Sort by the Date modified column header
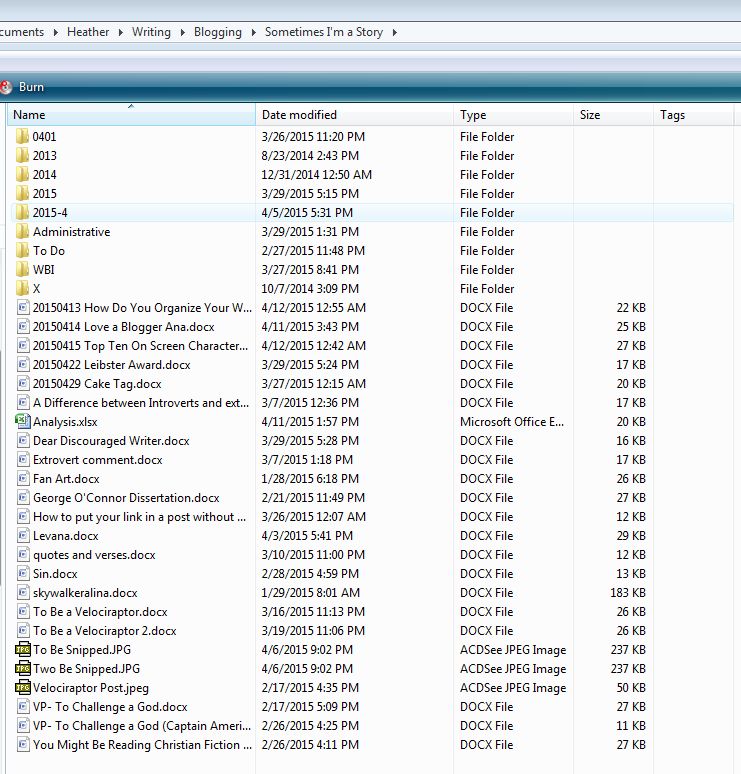Image resolution: width=741 pixels, height=774 pixels. [x=354, y=115]
